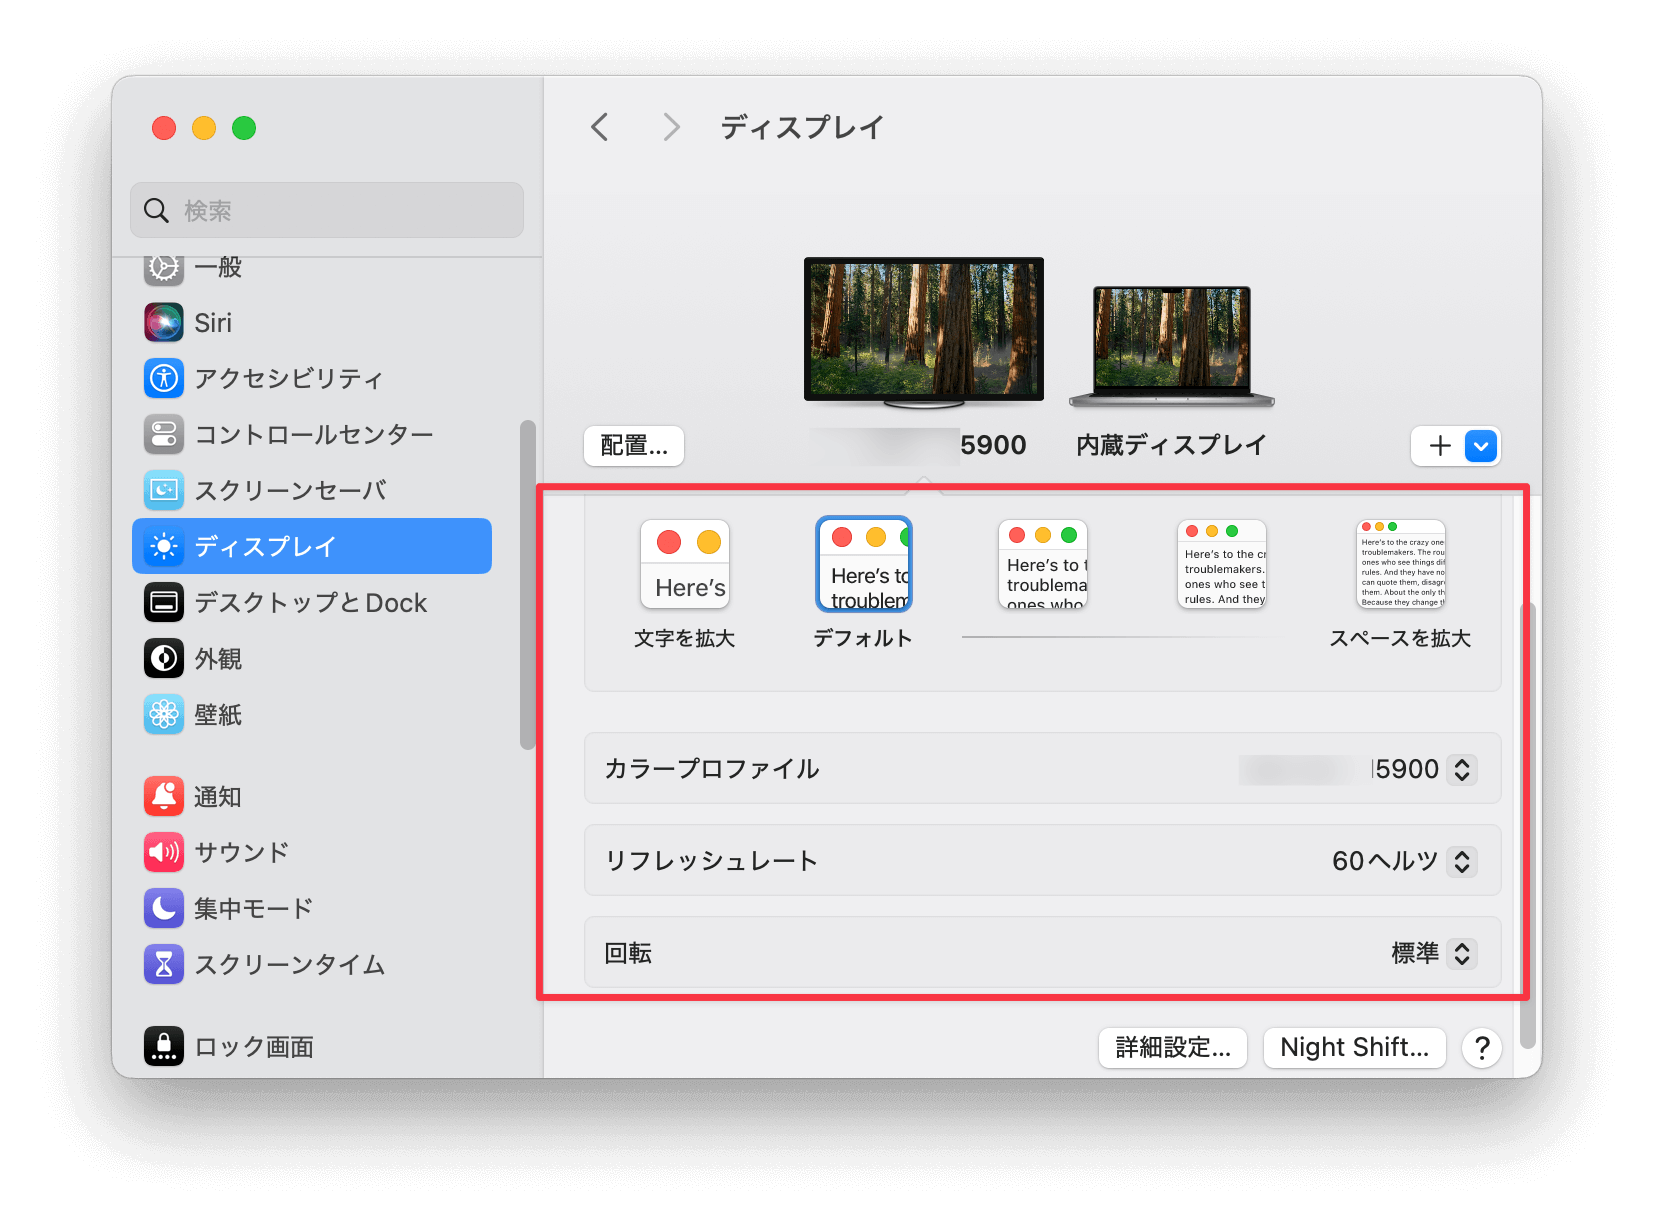This screenshot has height=1226, width=1654.
Task: Open the 一般 gear icon
Action: coord(164,268)
